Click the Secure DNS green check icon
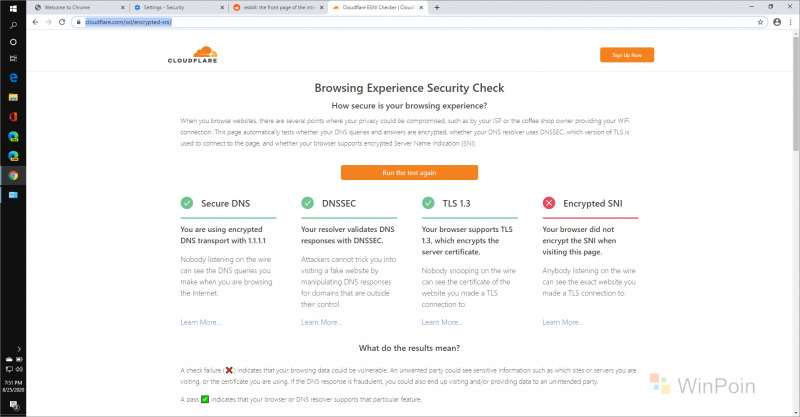This screenshot has height=417, width=800. (x=187, y=203)
